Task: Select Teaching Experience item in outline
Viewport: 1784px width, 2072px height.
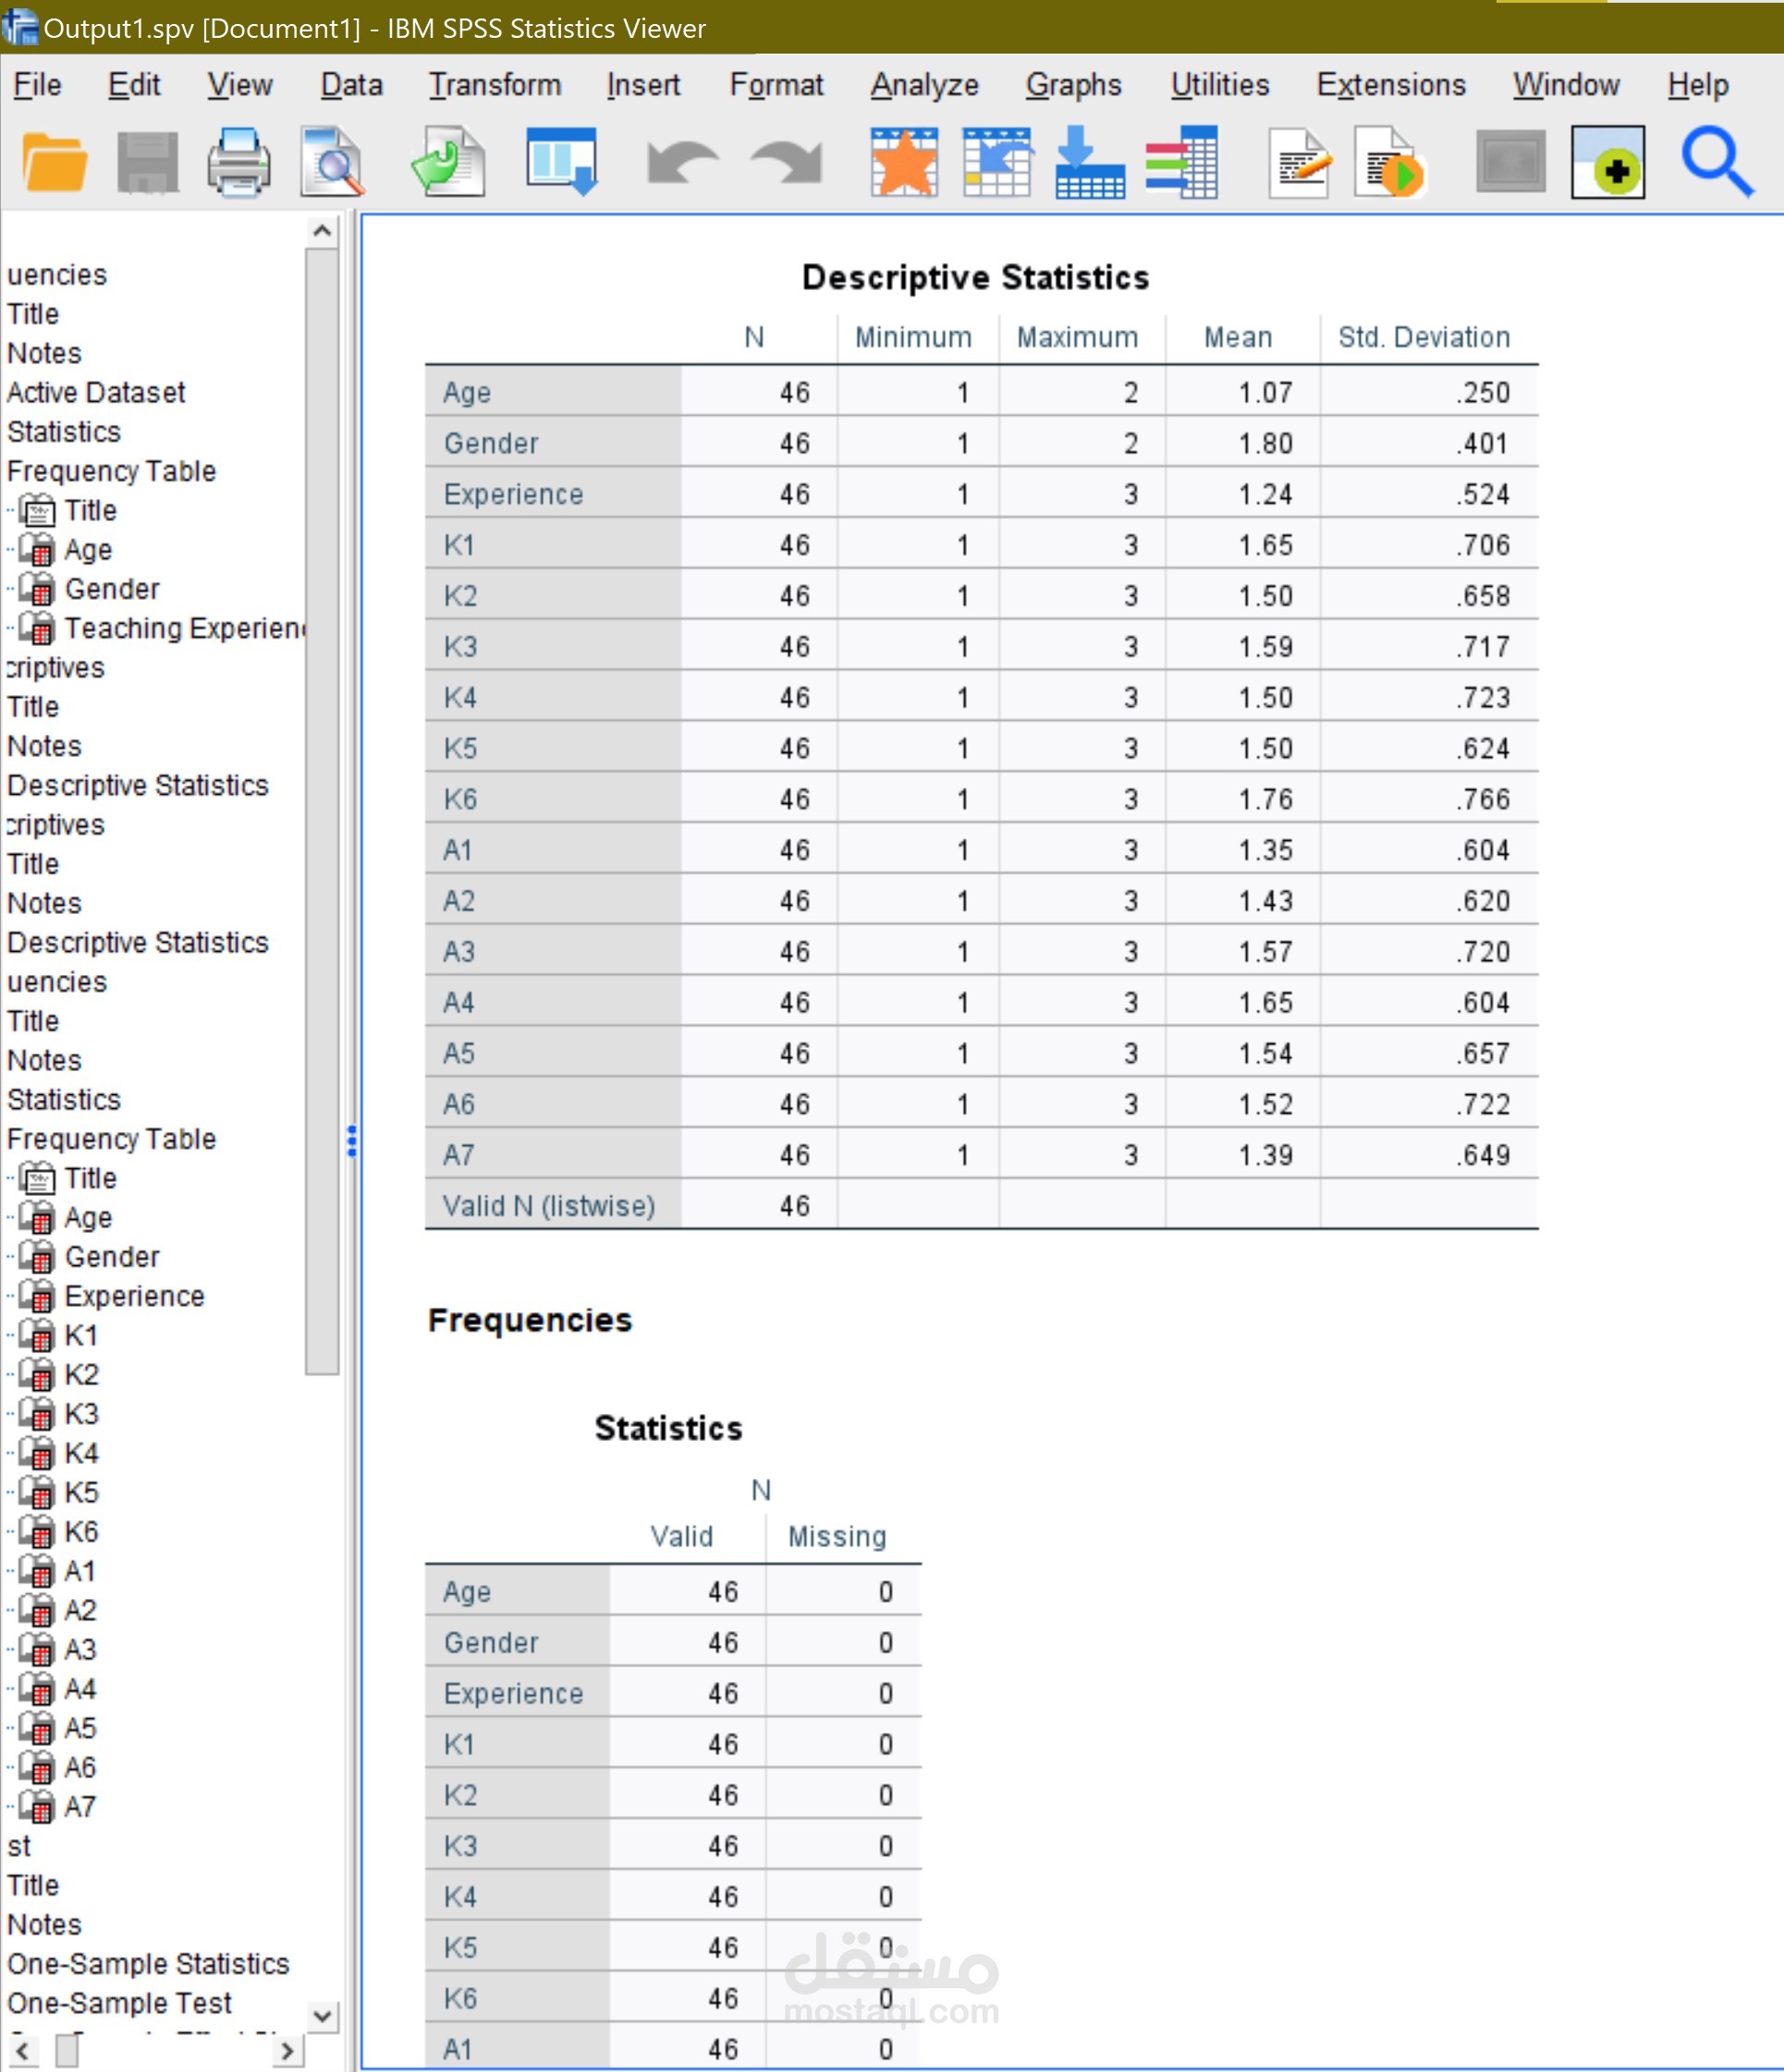Action: pos(184,628)
